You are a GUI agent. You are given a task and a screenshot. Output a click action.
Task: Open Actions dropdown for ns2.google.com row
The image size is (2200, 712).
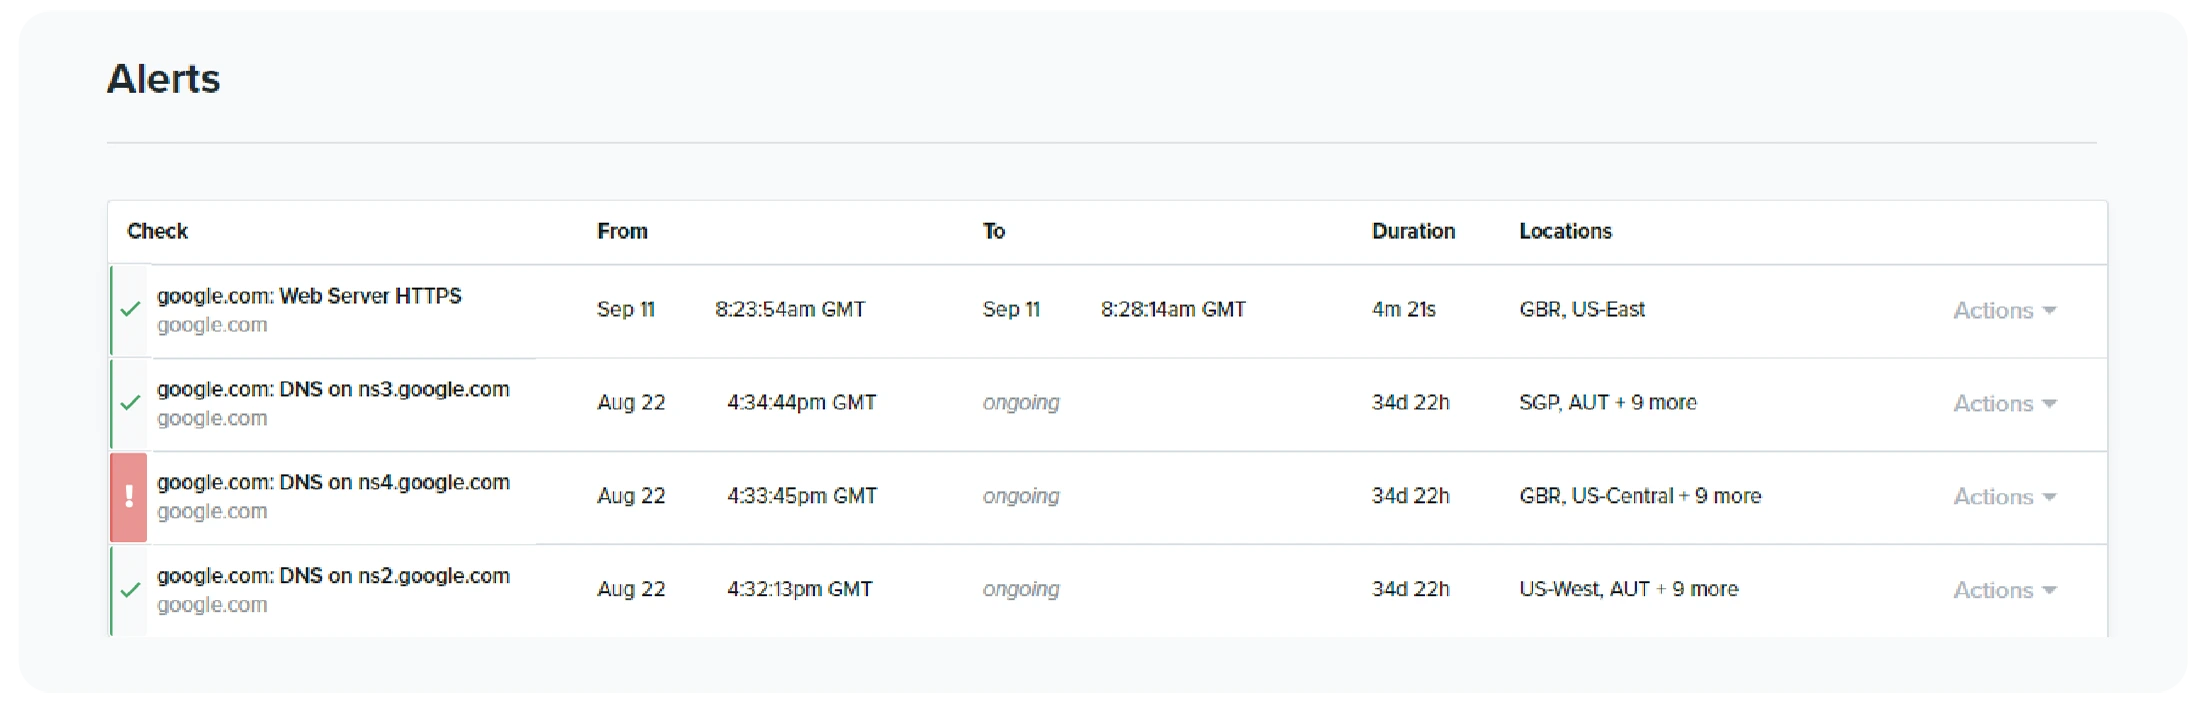point(2004,590)
